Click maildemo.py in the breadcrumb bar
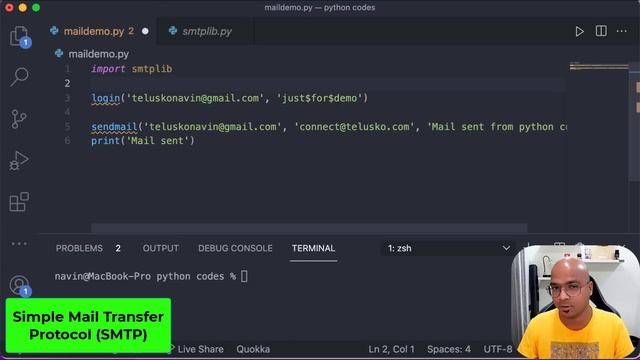This screenshot has height=360, width=640. click(98, 54)
